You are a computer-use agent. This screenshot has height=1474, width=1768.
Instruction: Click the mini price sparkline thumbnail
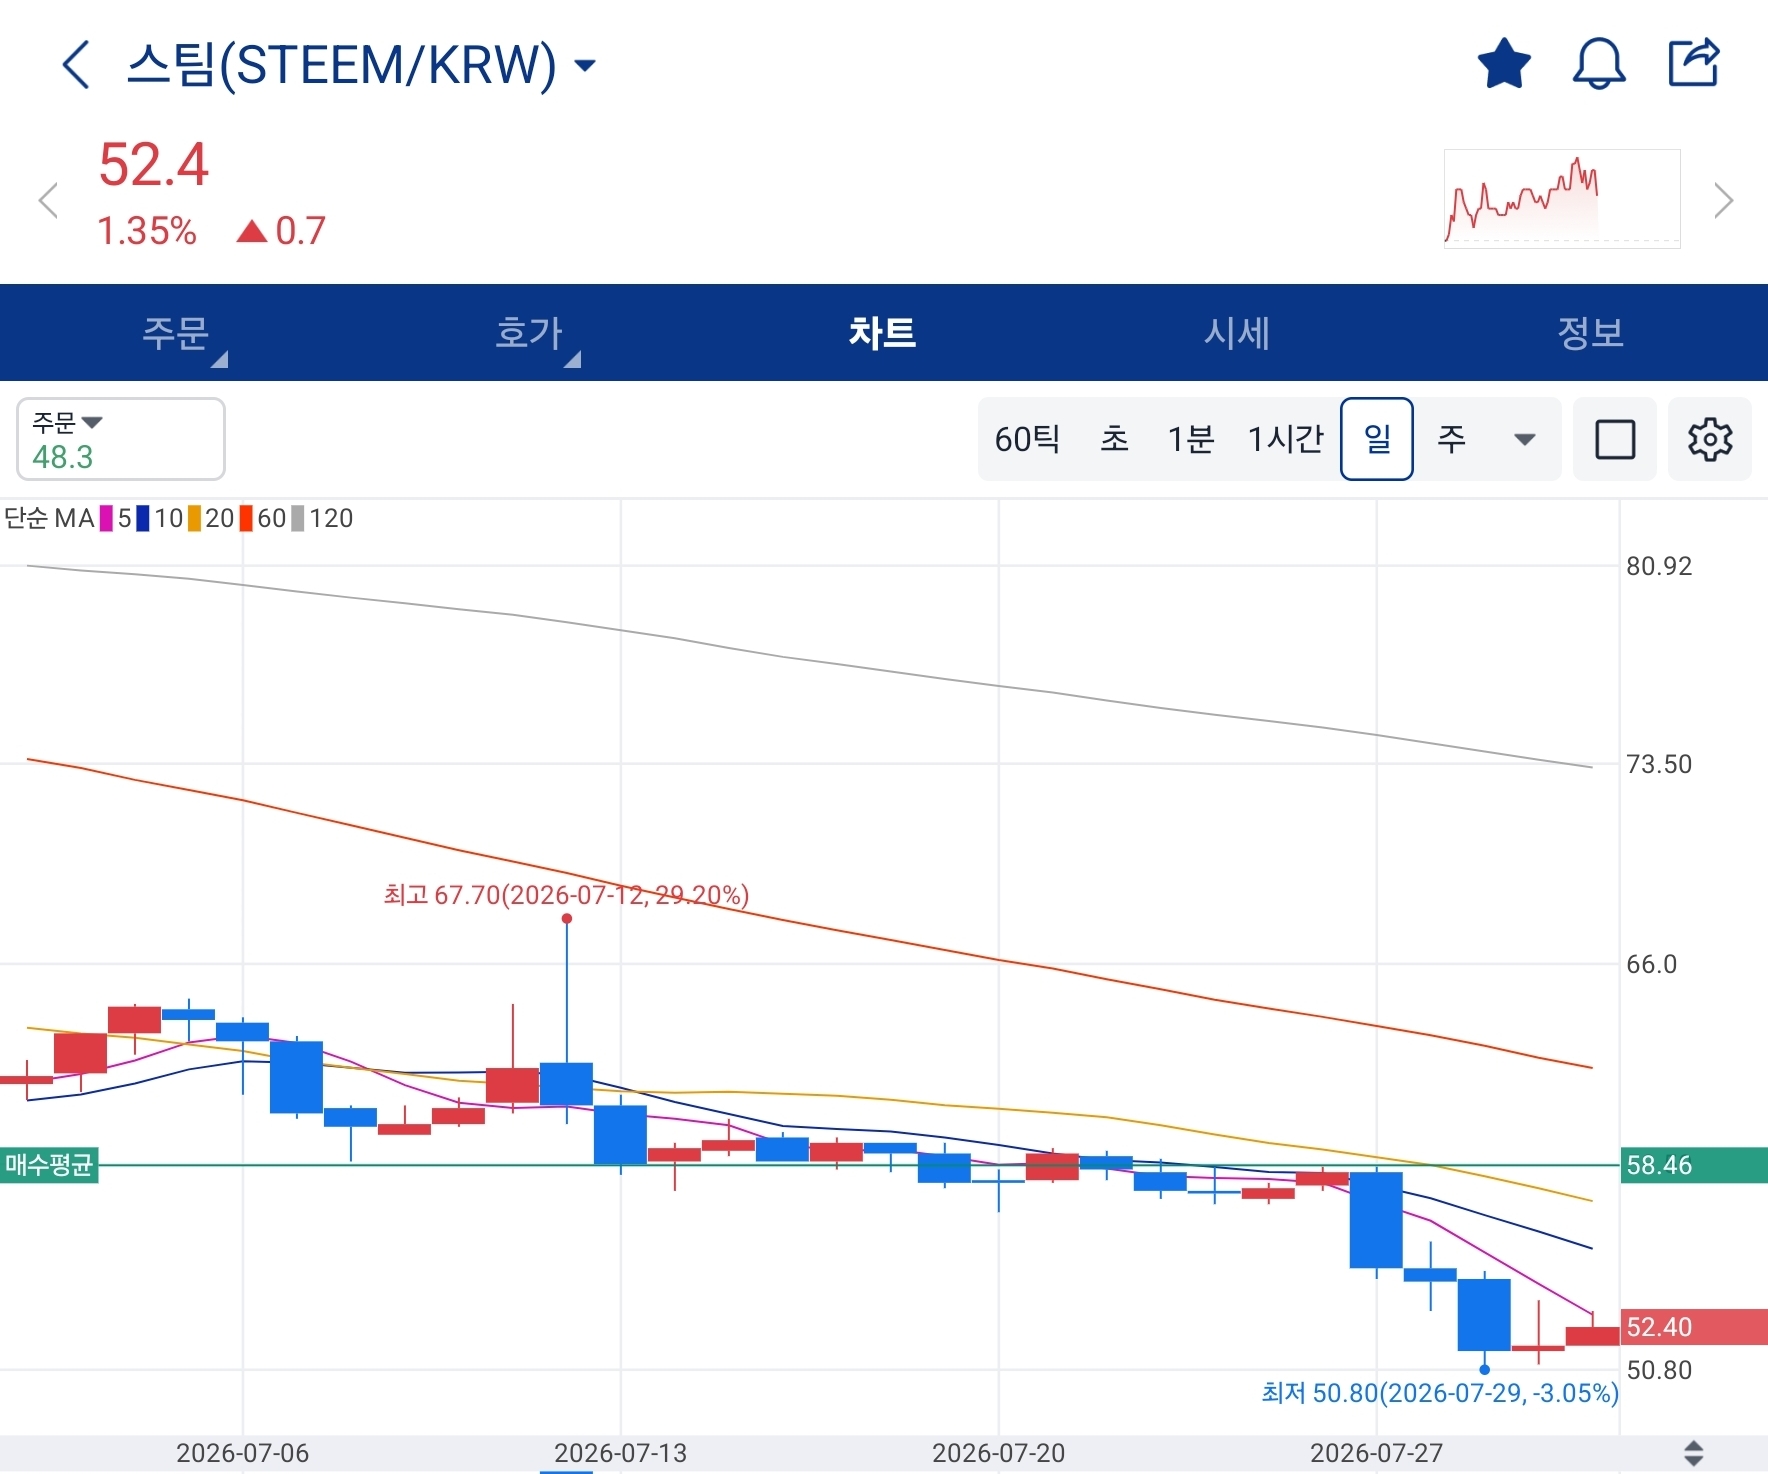(1562, 199)
